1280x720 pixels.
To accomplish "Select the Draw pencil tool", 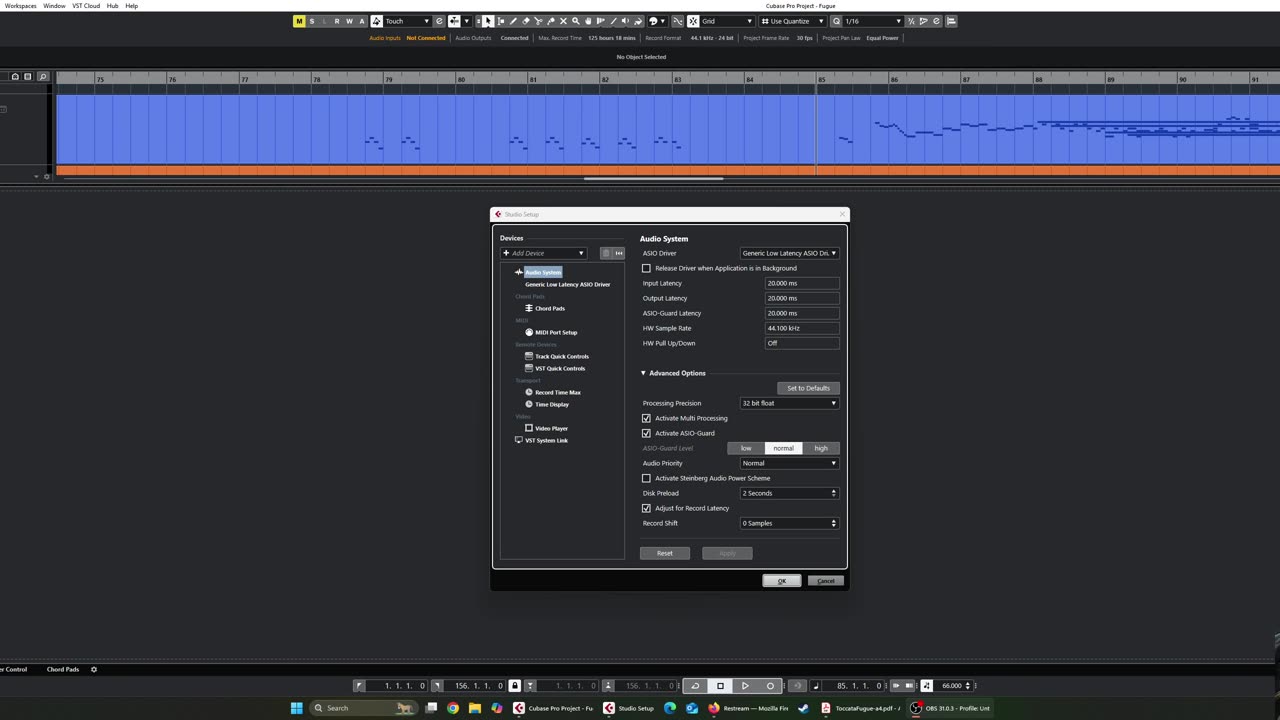I will point(513,21).
